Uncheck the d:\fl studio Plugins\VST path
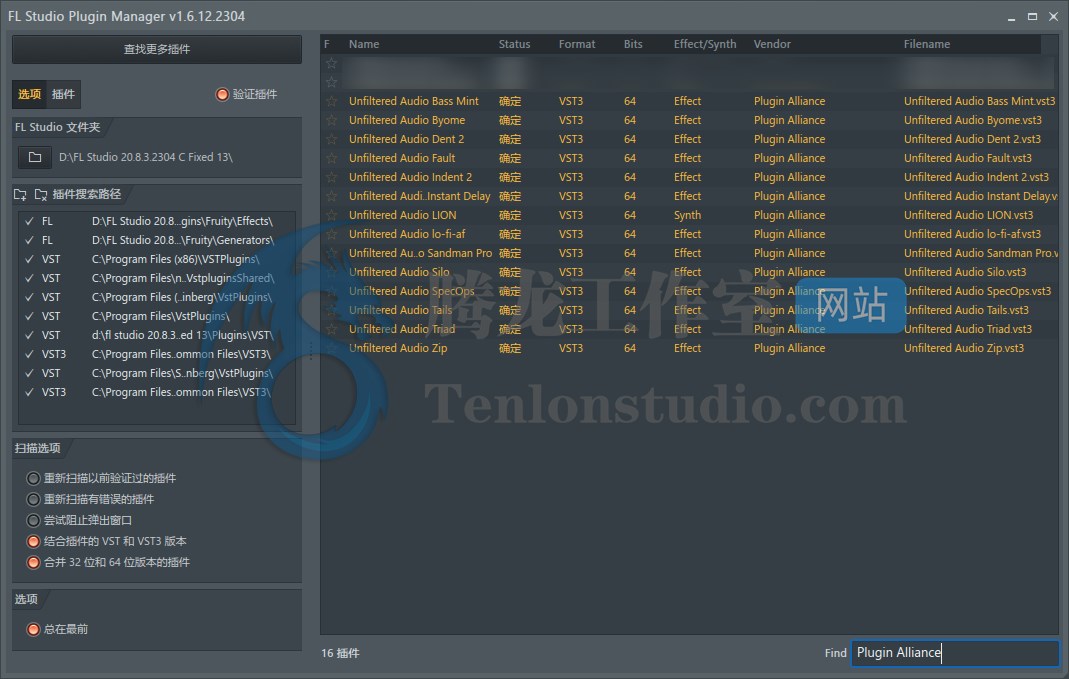This screenshot has width=1069, height=679. (x=29, y=335)
